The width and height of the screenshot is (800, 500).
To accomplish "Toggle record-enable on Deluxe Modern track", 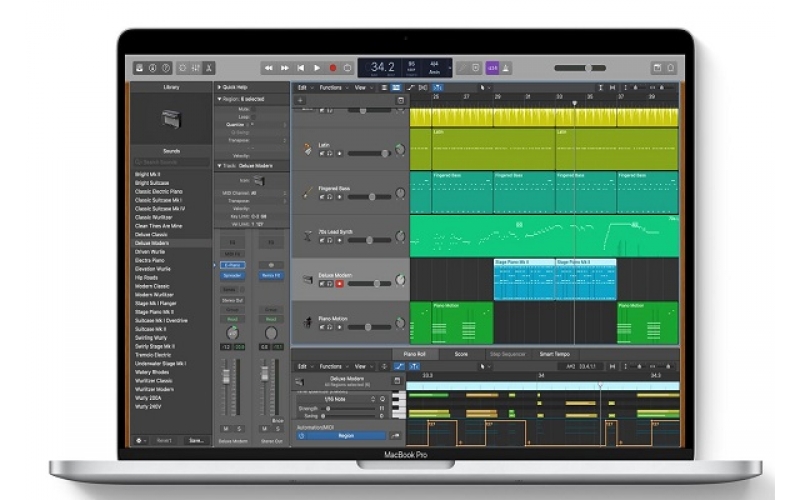I will pyautogui.click(x=339, y=284).
